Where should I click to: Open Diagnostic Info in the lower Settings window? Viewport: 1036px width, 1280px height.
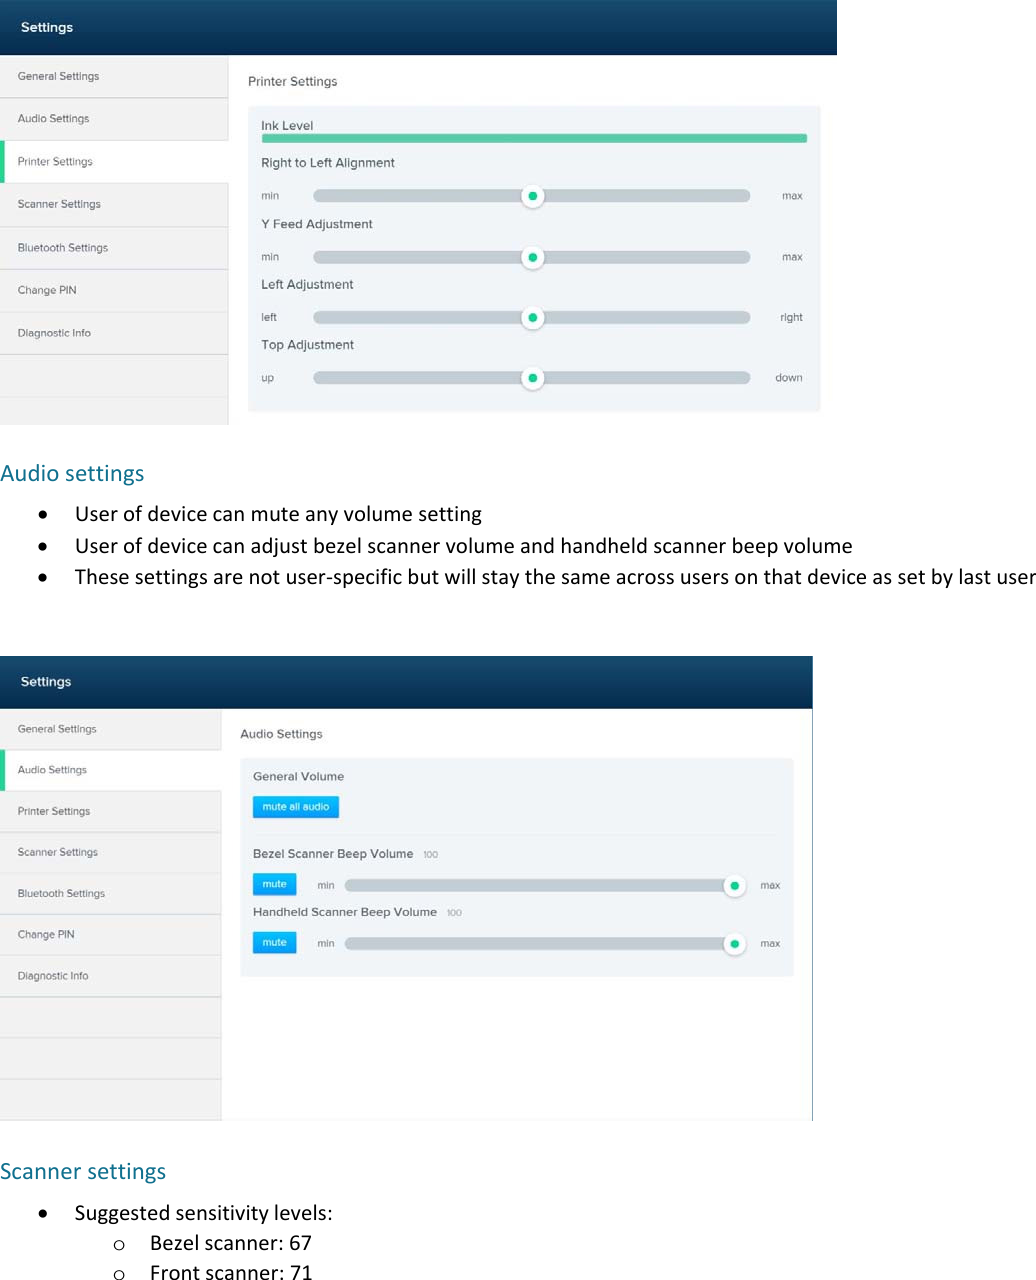click(x=110, y=976)
